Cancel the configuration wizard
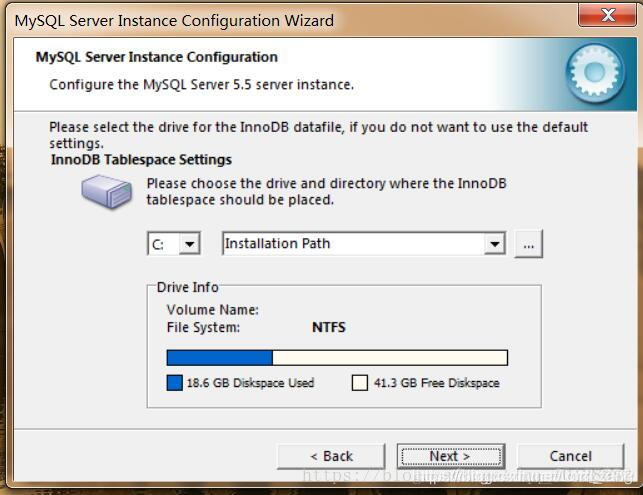 [570, 456]
